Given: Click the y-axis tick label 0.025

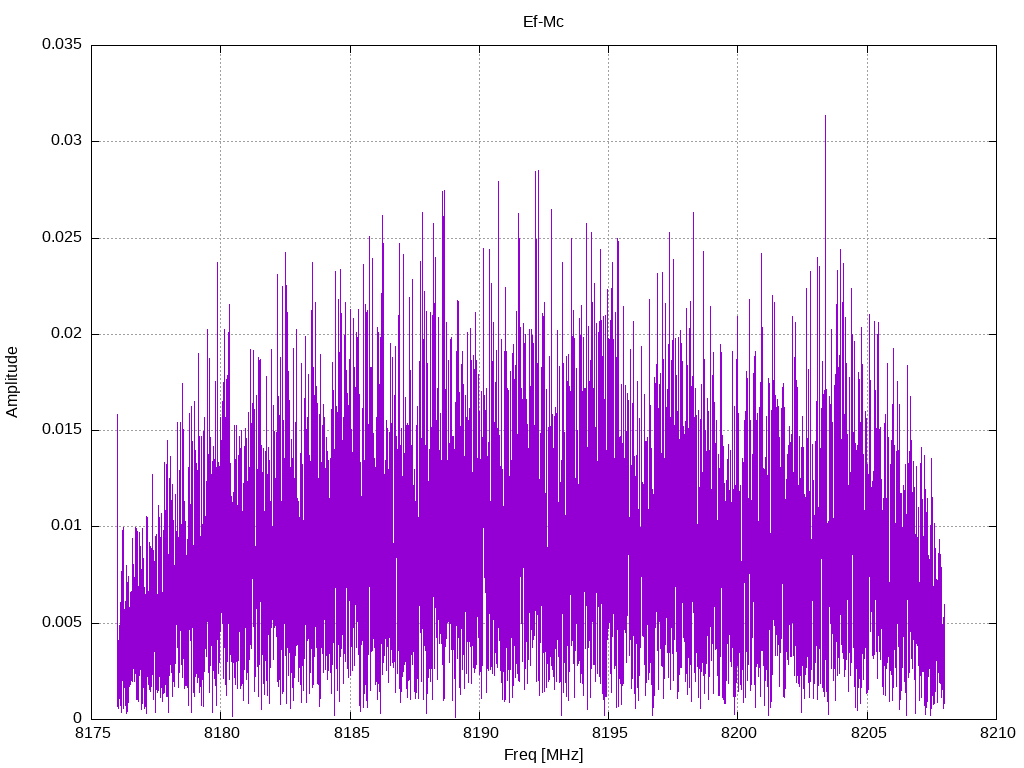Looking at the screenshot, I should pyautogui.click(x=62, y=237).
